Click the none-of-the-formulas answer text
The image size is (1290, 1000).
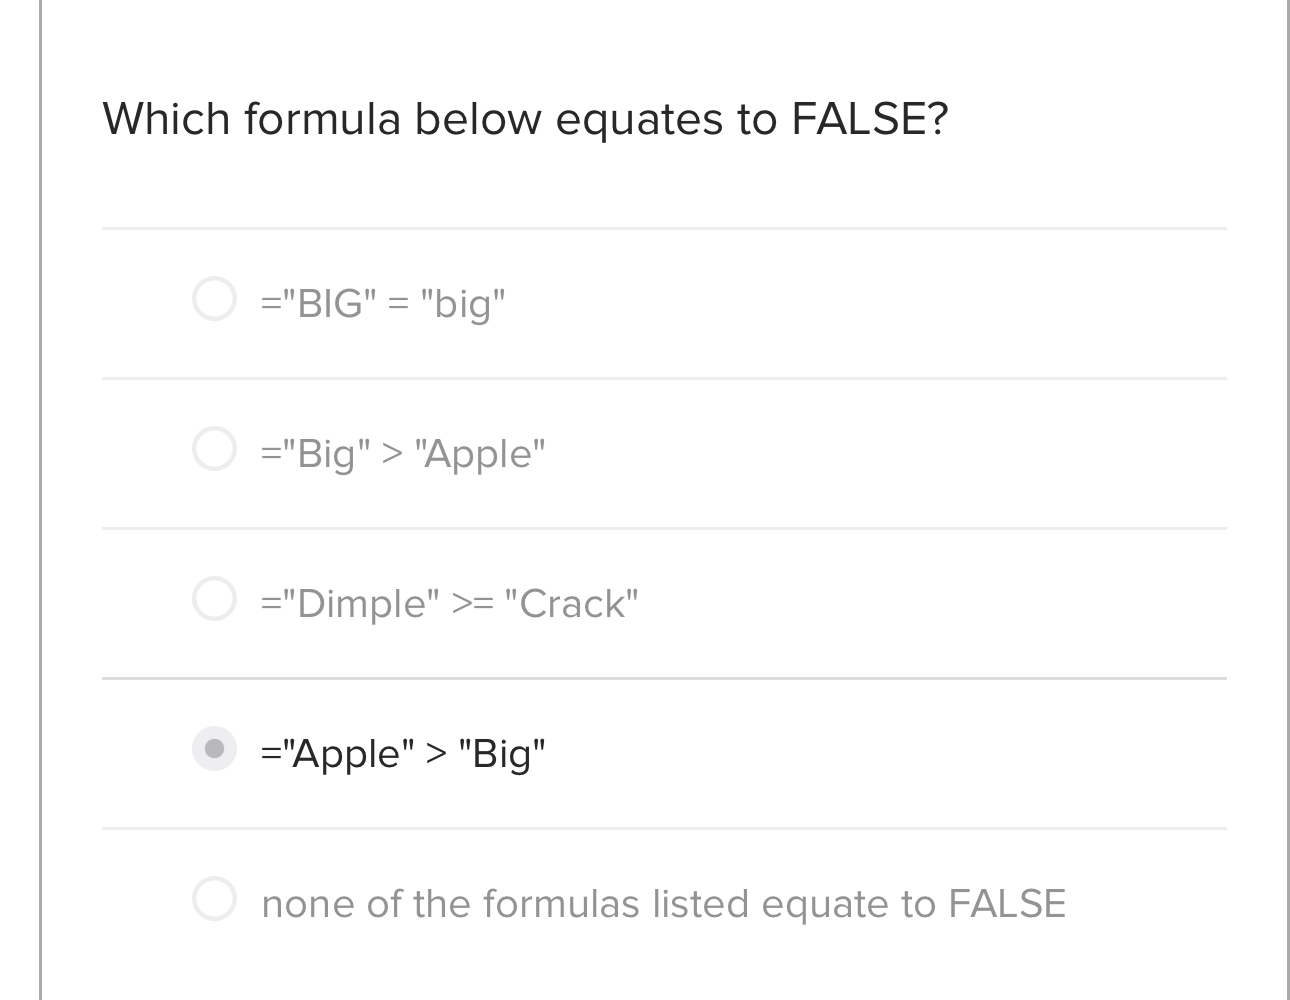663,902
